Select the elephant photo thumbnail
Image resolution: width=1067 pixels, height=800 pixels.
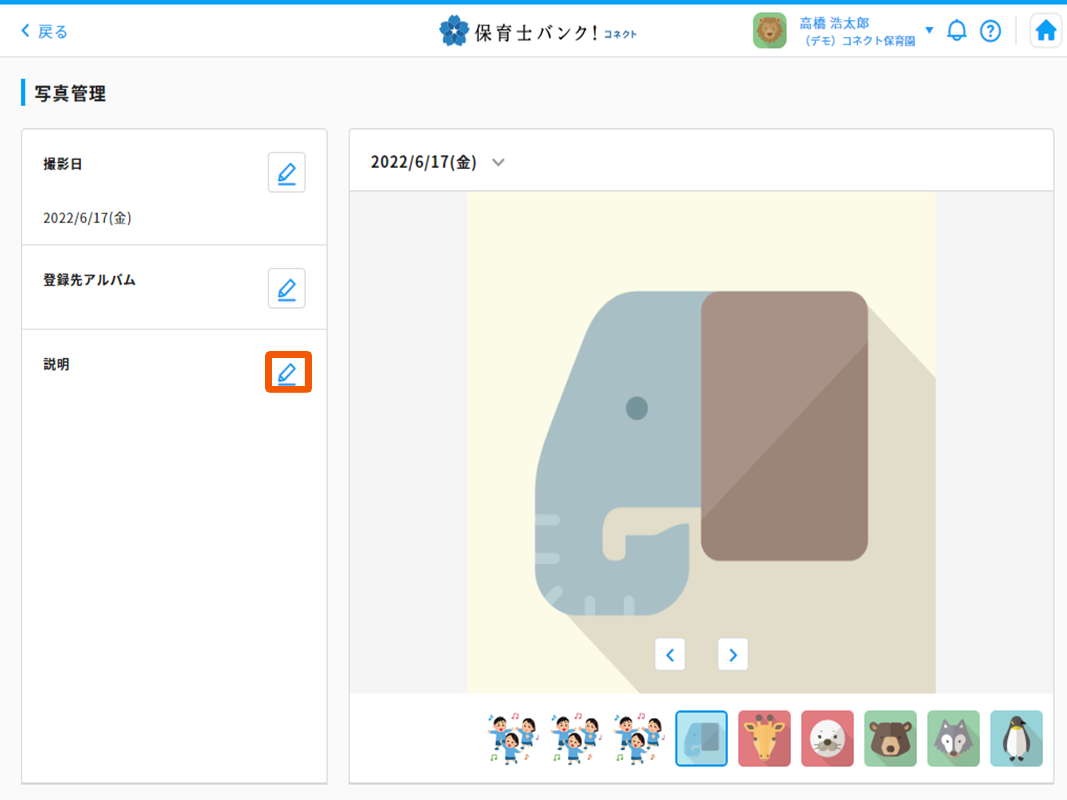click(701, 738)
